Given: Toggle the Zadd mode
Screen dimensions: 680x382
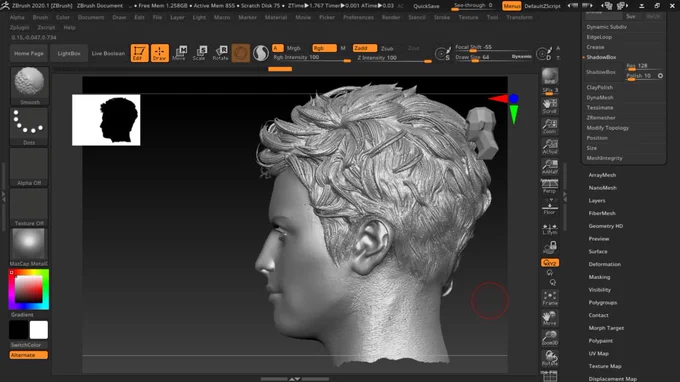Looking at the screenshot, I should point(364,48).
